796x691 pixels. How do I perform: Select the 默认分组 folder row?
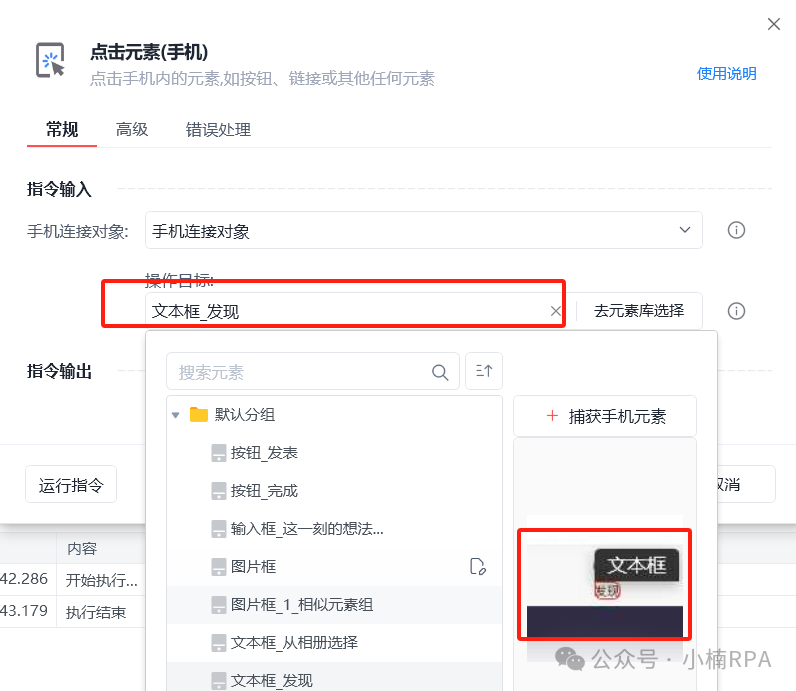coord(334,415)
